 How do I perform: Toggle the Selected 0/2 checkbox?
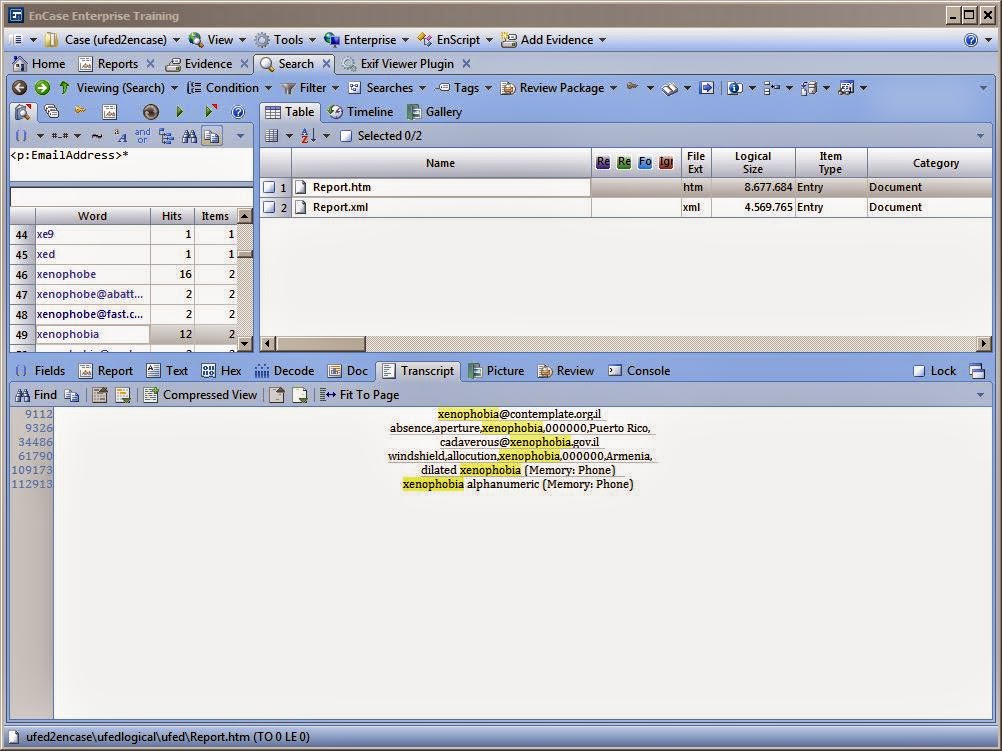point(346,135)
